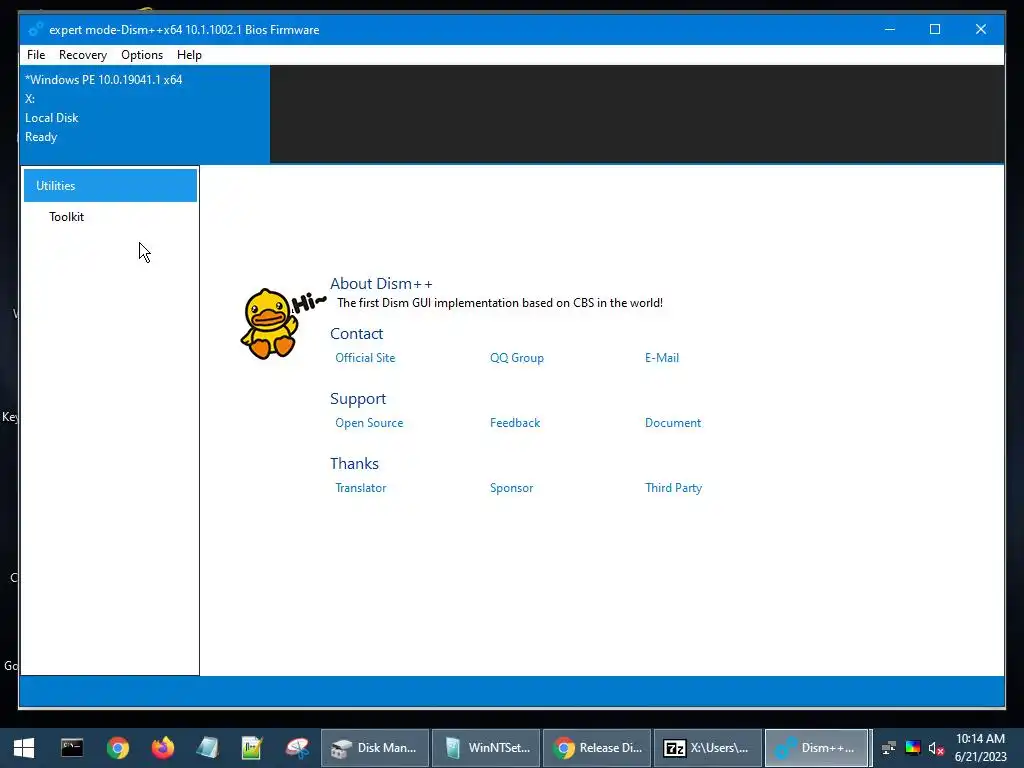The image size is (1024, 768).
Task: Open the Help menu
Action: point(189,55)
